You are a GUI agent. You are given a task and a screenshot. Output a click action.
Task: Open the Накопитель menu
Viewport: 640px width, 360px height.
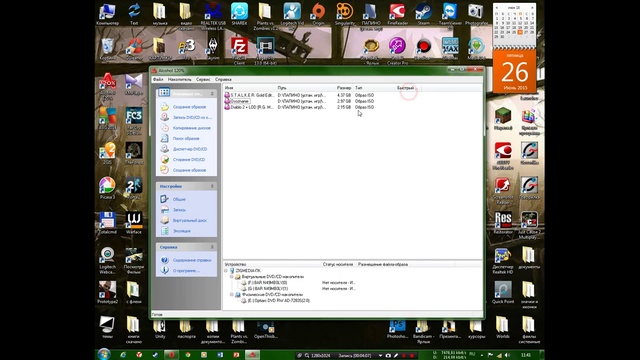(x=179, y=79)
